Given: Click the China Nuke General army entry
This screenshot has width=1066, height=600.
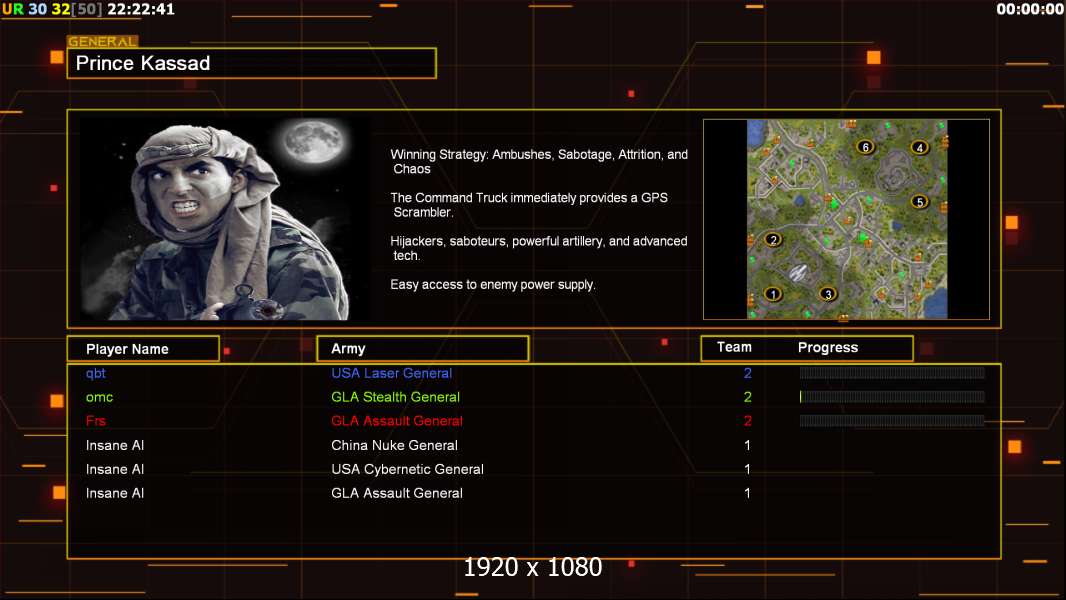Looking at the screenshot, I should coord(394,445).
